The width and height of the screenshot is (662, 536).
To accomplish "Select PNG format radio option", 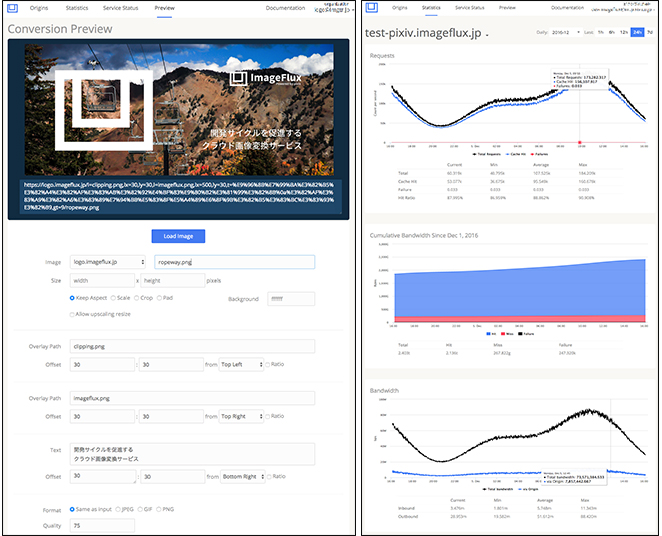I will pos(159,509).
